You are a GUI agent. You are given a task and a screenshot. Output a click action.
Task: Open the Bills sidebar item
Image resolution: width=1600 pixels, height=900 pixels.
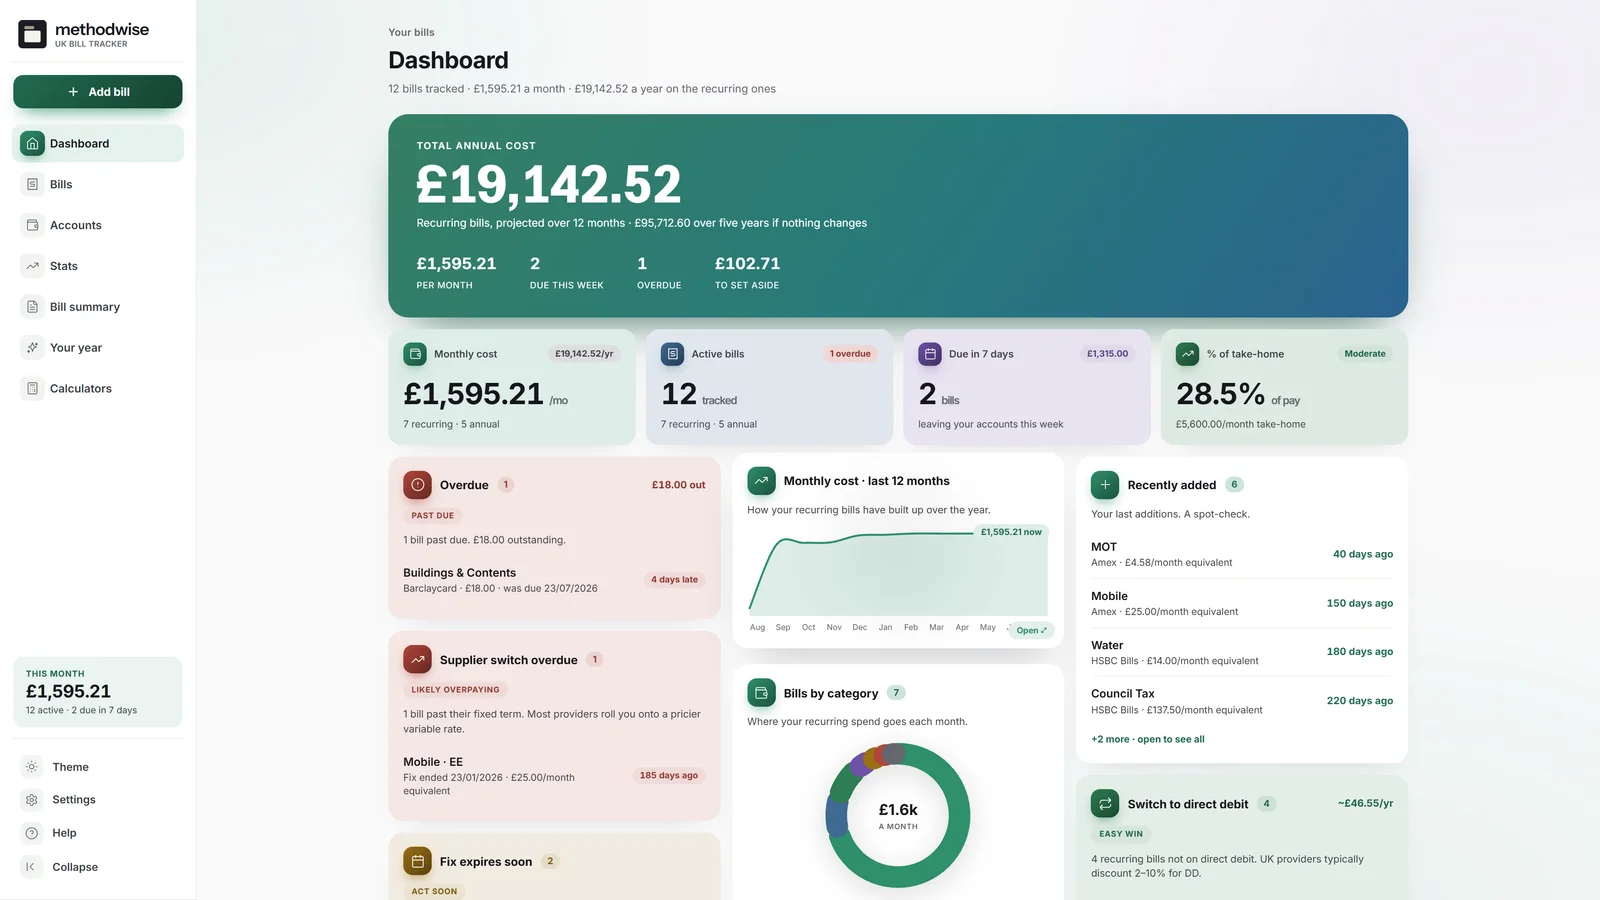[x=98, y=184]
